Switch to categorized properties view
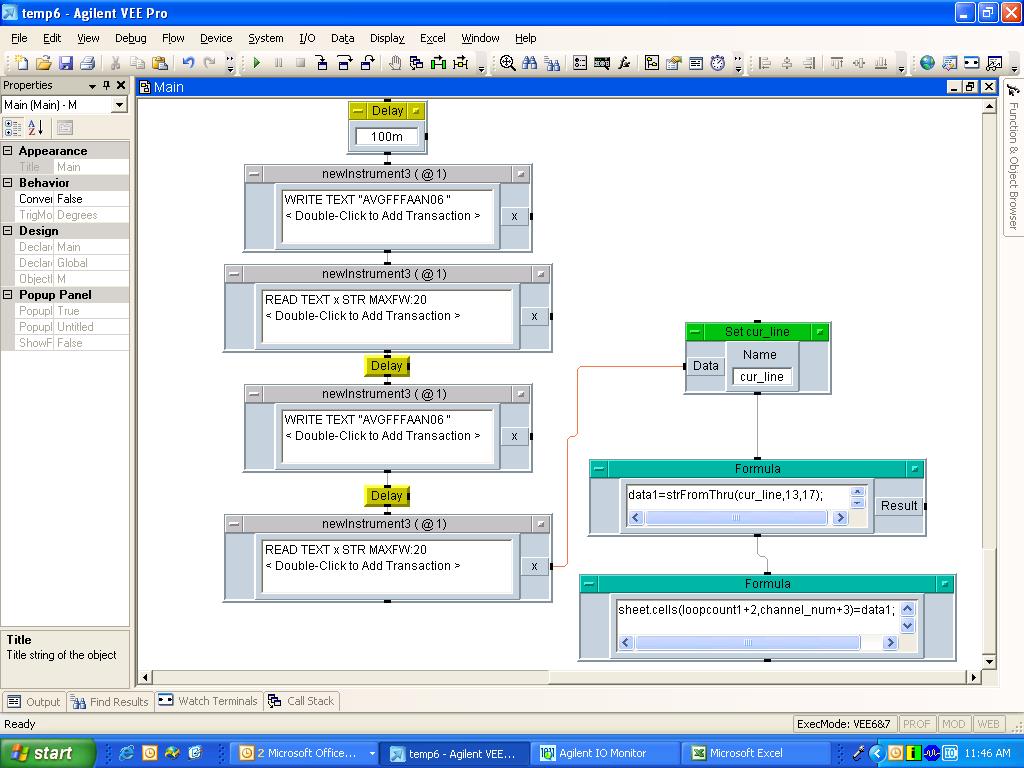The height and width of the screenshot is (768, 1024). coord(13,127)
